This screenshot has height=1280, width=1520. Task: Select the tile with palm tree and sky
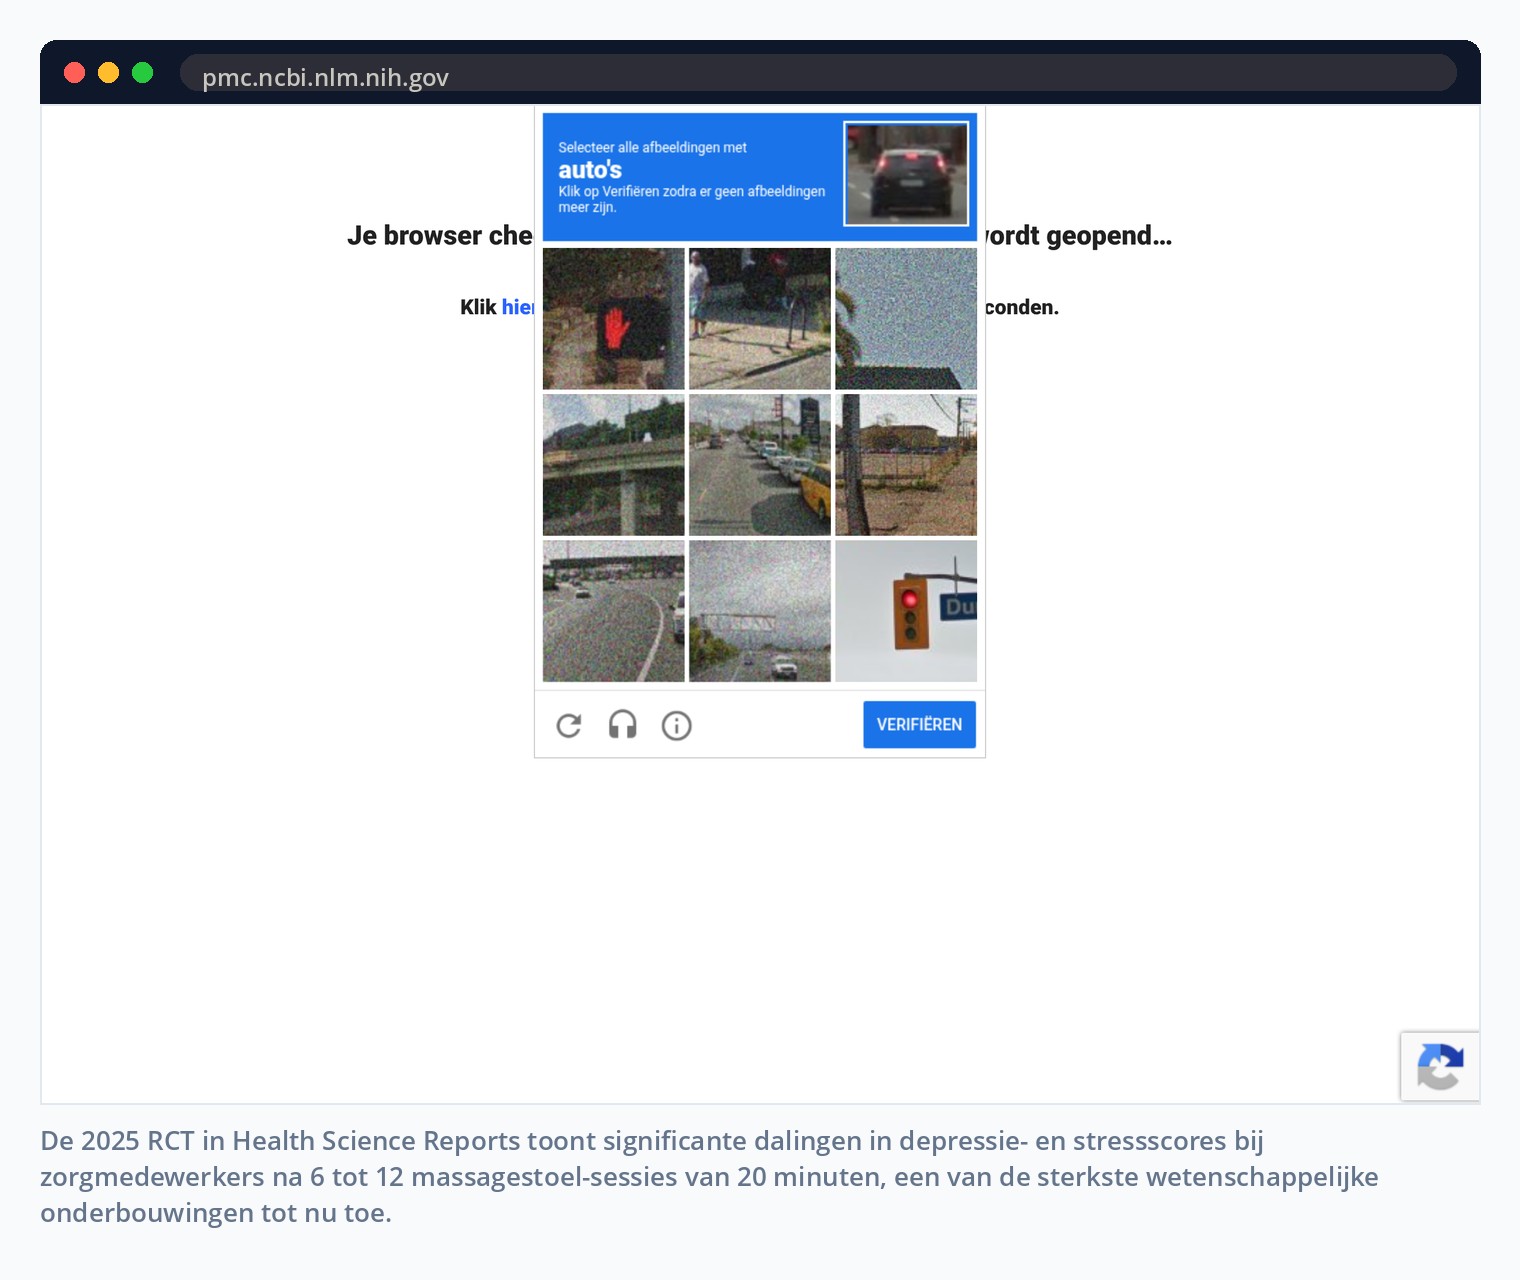(906, 319)
